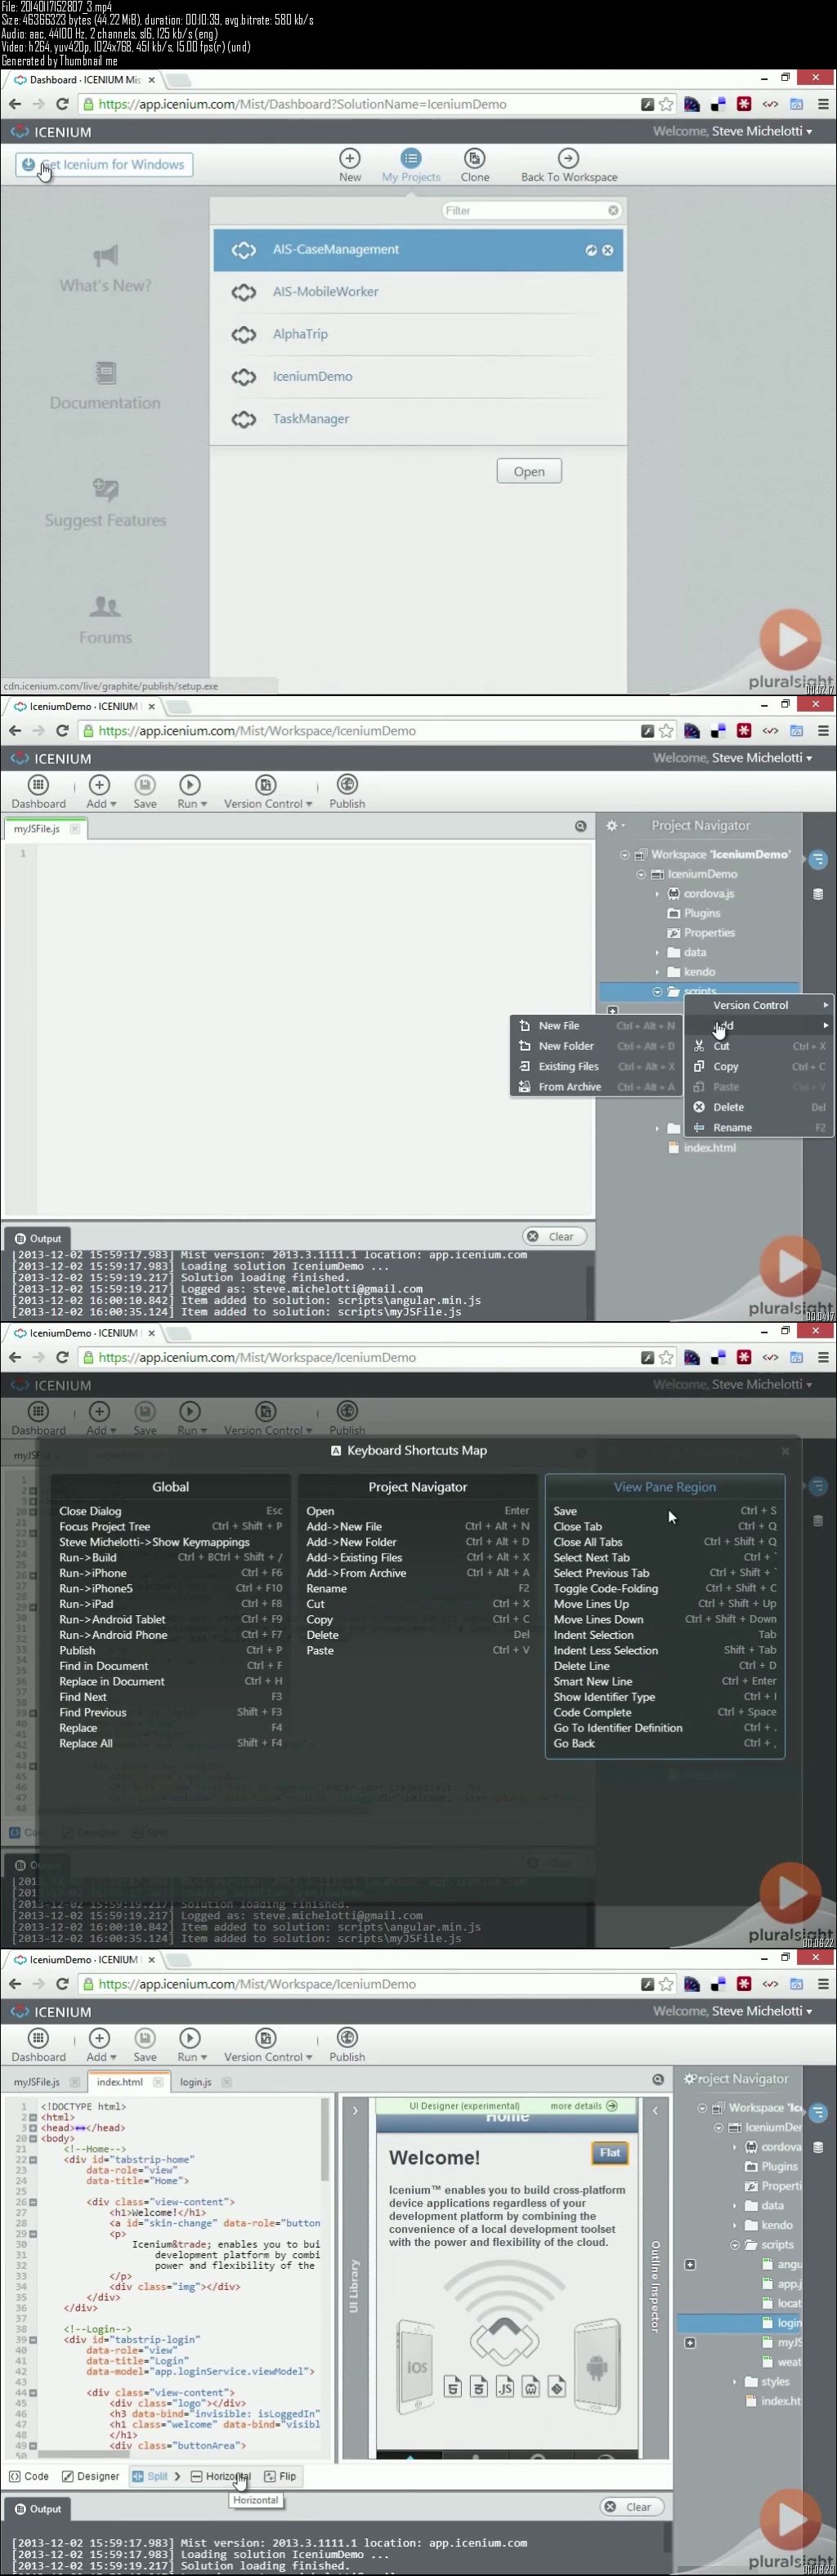Click the Open button below the project list
Image resolution: width=837 pixels, height=2576 pixels.
[x=529, y=471]
